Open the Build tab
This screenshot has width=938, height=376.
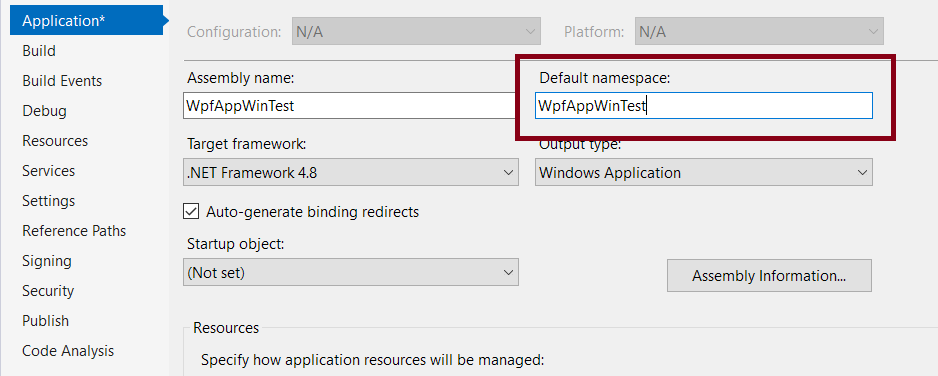click(39, 51)
